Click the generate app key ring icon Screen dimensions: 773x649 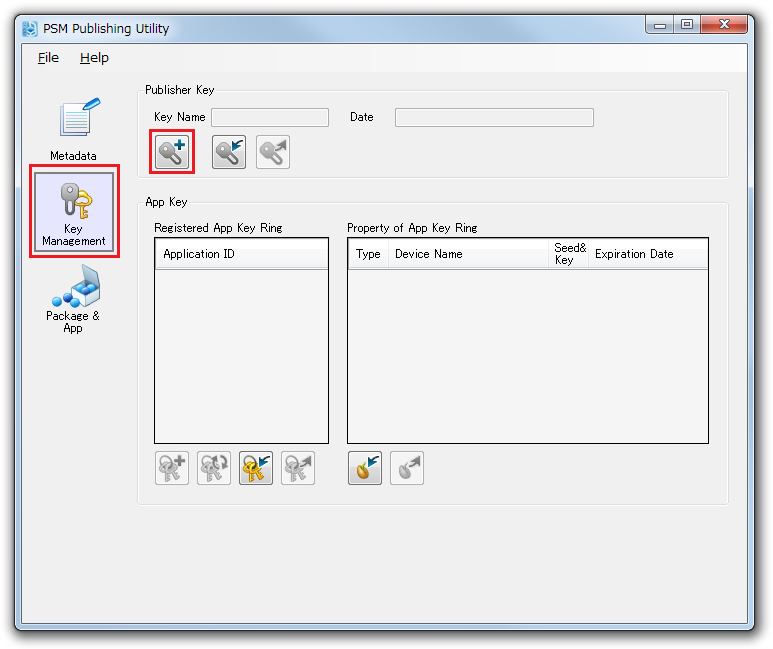click(172, 468)
